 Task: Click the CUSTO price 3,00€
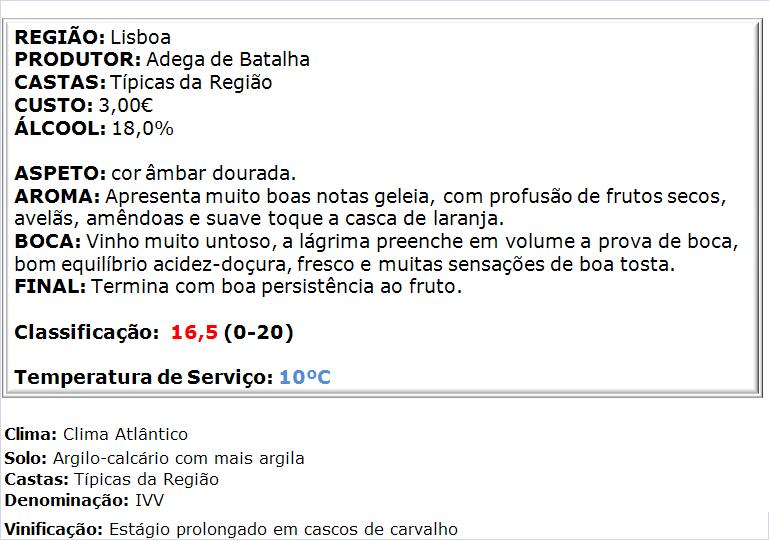tap(126, 105)
